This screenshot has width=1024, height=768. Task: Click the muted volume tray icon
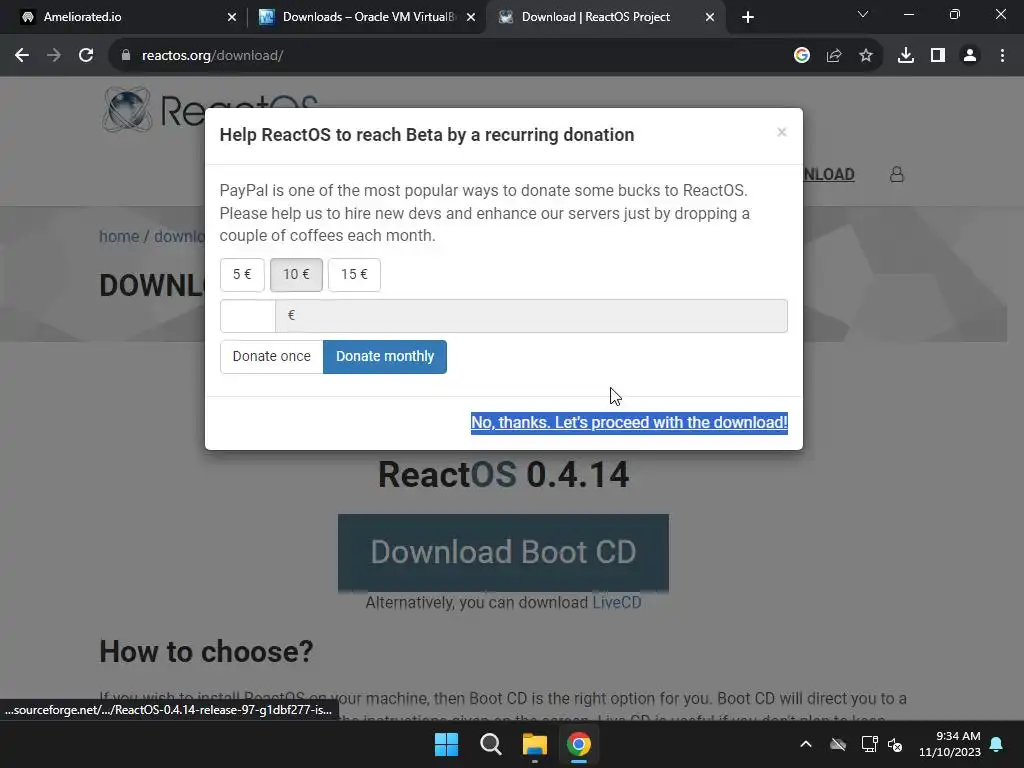pos(895,744)
